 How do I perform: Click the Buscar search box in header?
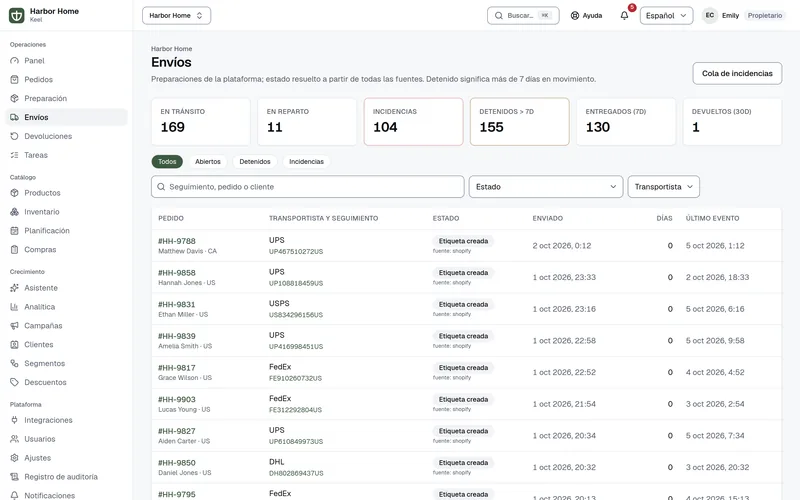point(523,15)
